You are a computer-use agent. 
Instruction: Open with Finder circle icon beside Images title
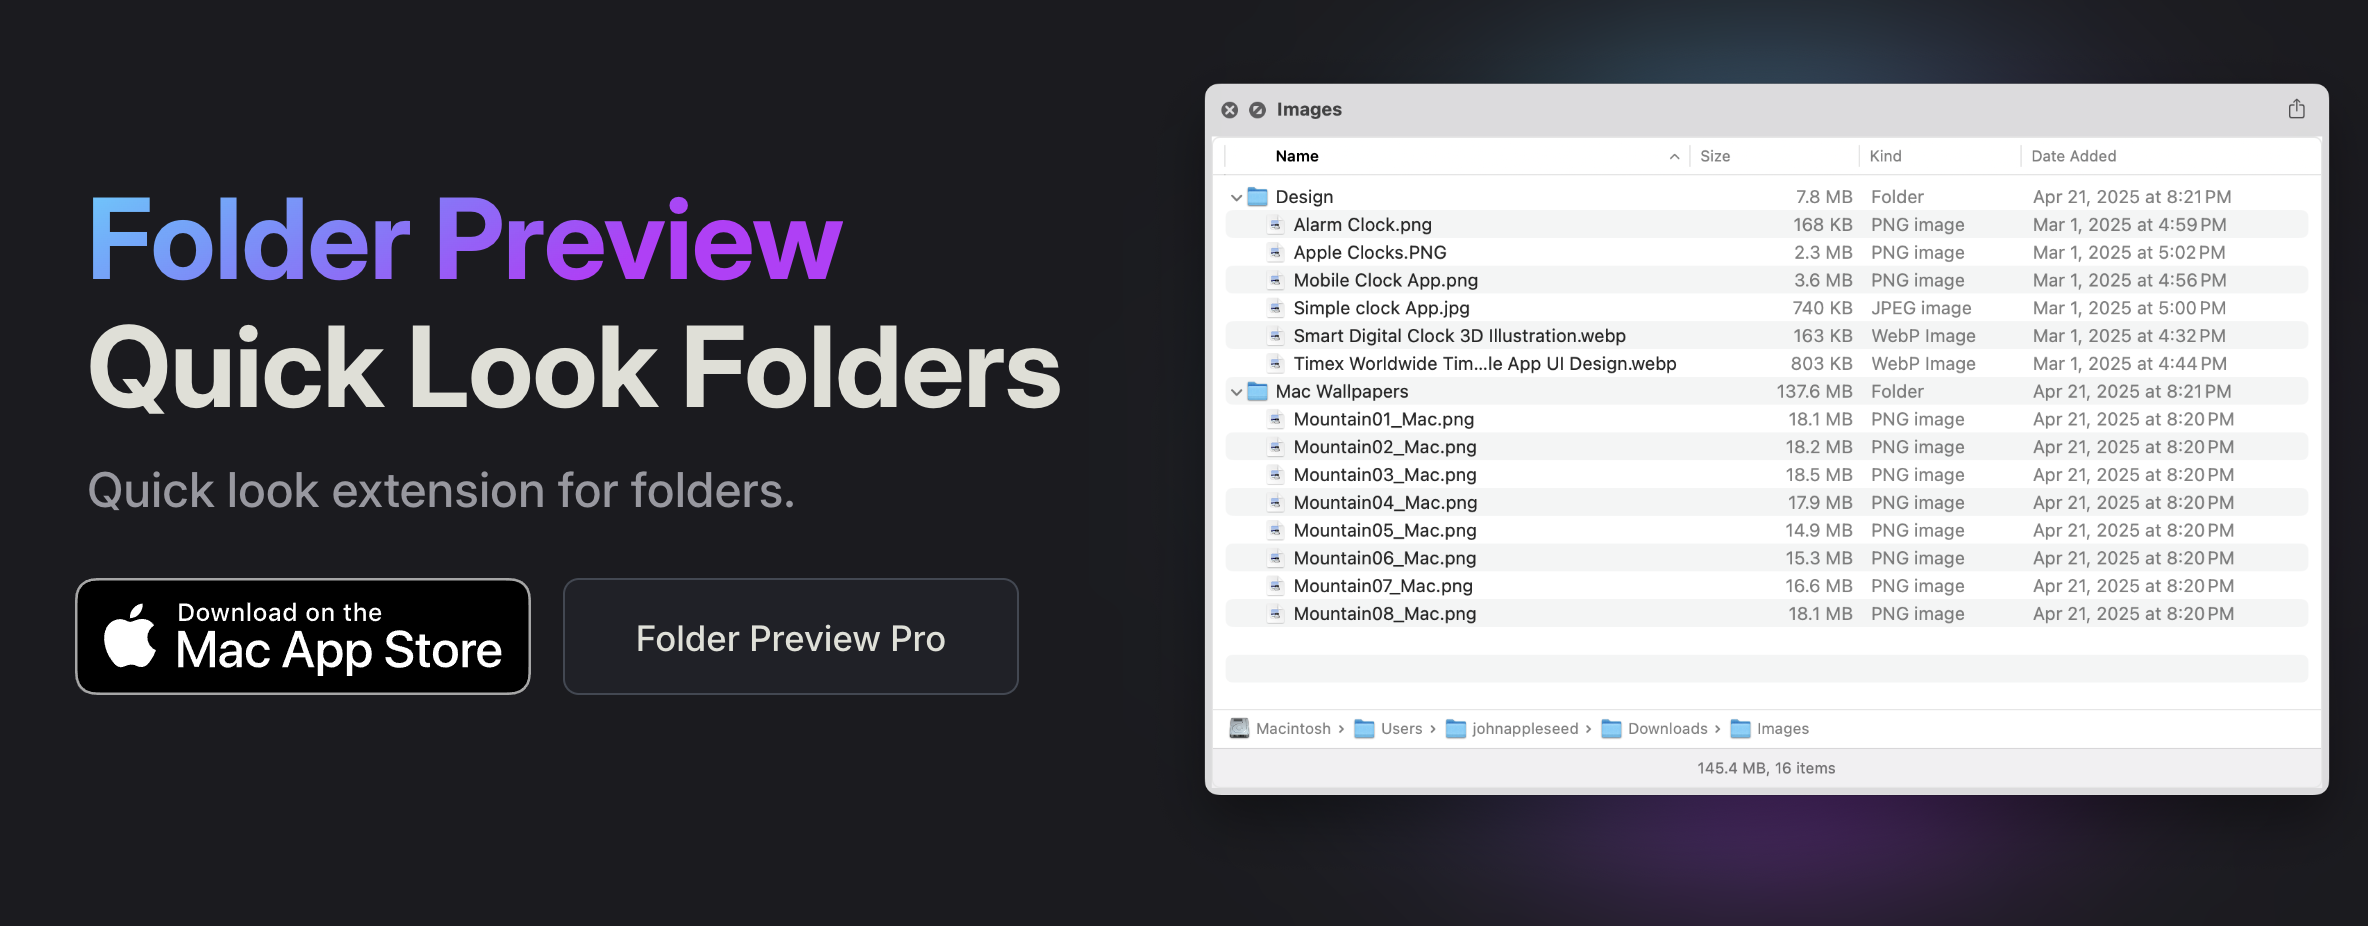click(1258, 110)
